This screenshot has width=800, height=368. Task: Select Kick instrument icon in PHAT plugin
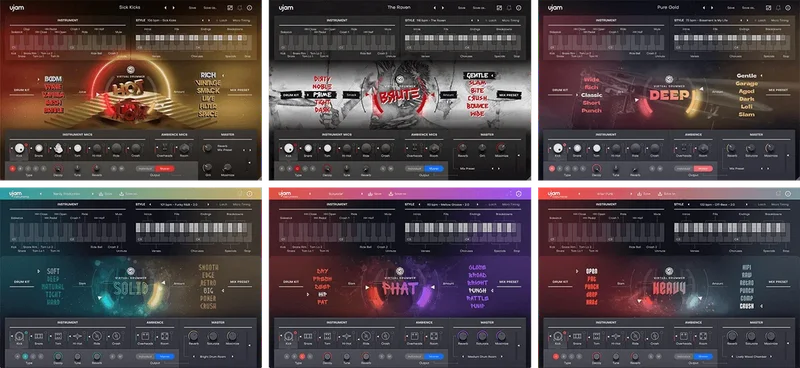289,336
